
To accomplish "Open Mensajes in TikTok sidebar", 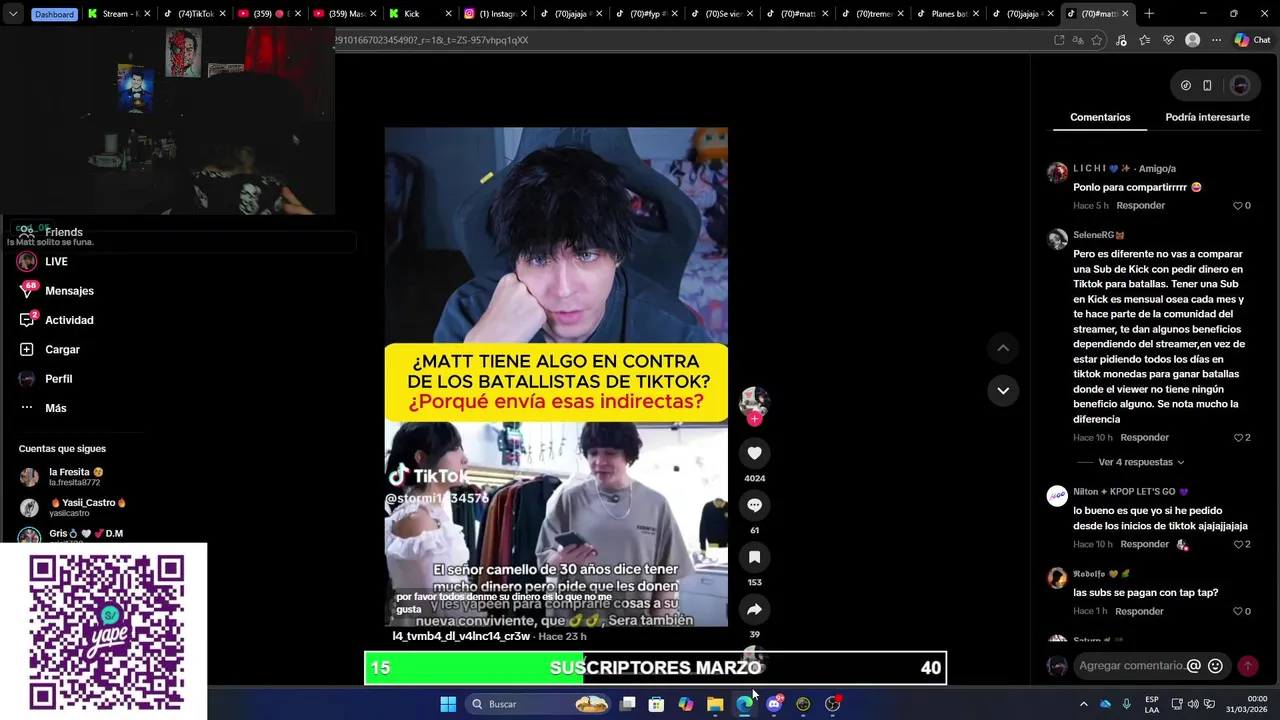I will (x=69, y=291).
